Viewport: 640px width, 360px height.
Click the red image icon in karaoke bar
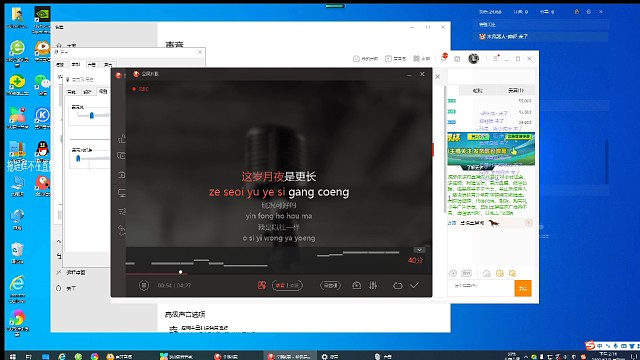(x=262, y=285)
